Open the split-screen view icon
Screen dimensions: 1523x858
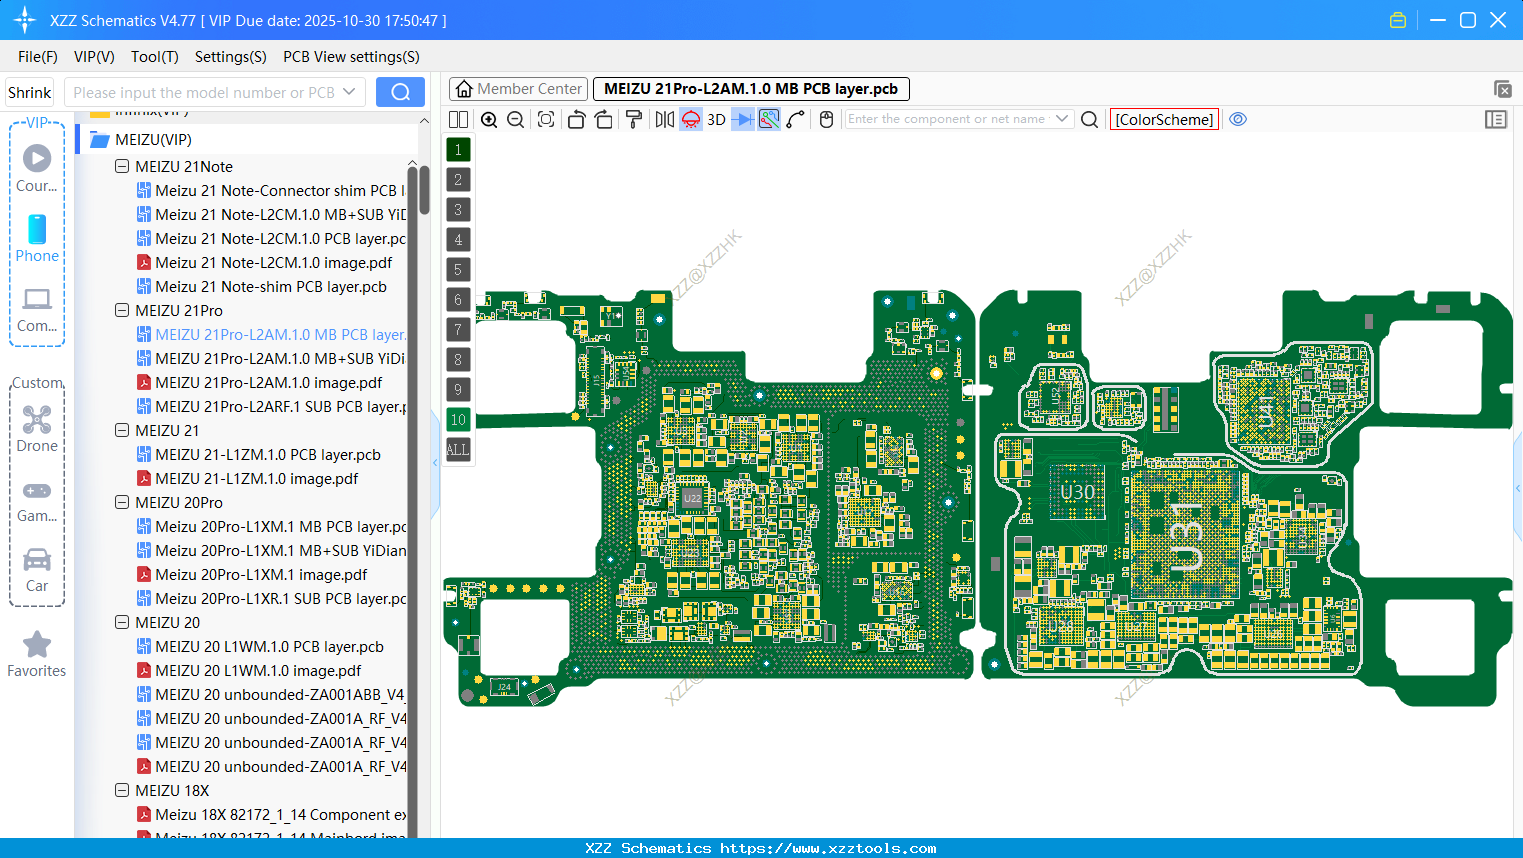pyautogui.click(x=458, y=119)
